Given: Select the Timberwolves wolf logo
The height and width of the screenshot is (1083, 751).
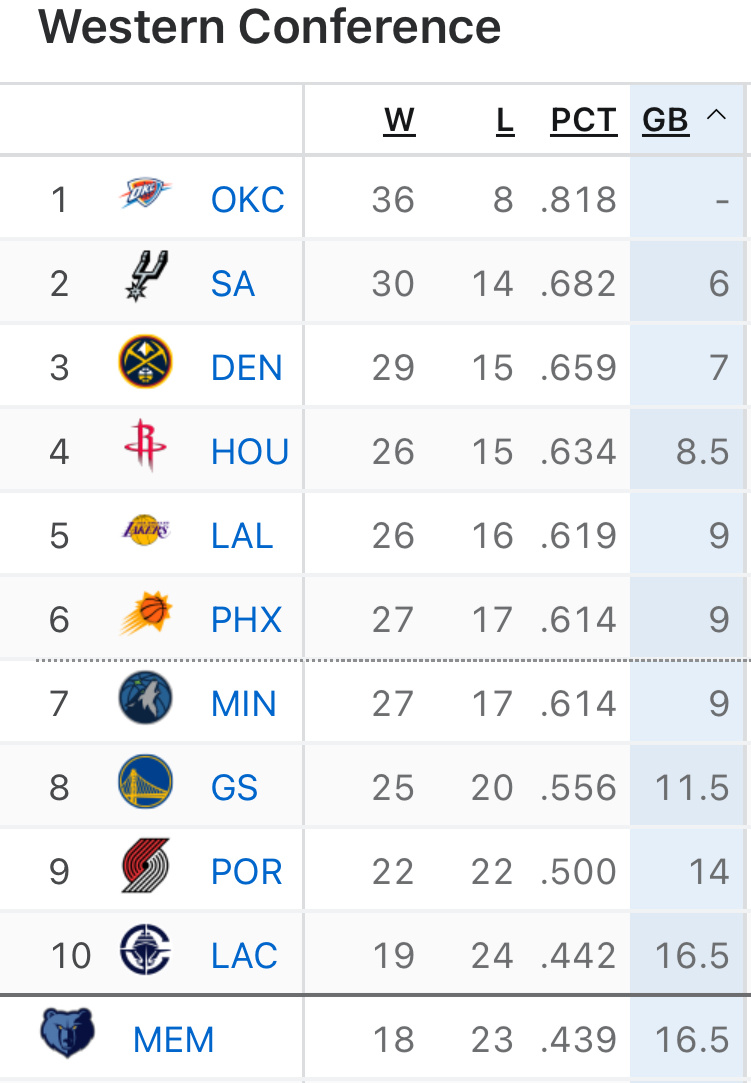Looking at the screenshot, I should point(145,699).
